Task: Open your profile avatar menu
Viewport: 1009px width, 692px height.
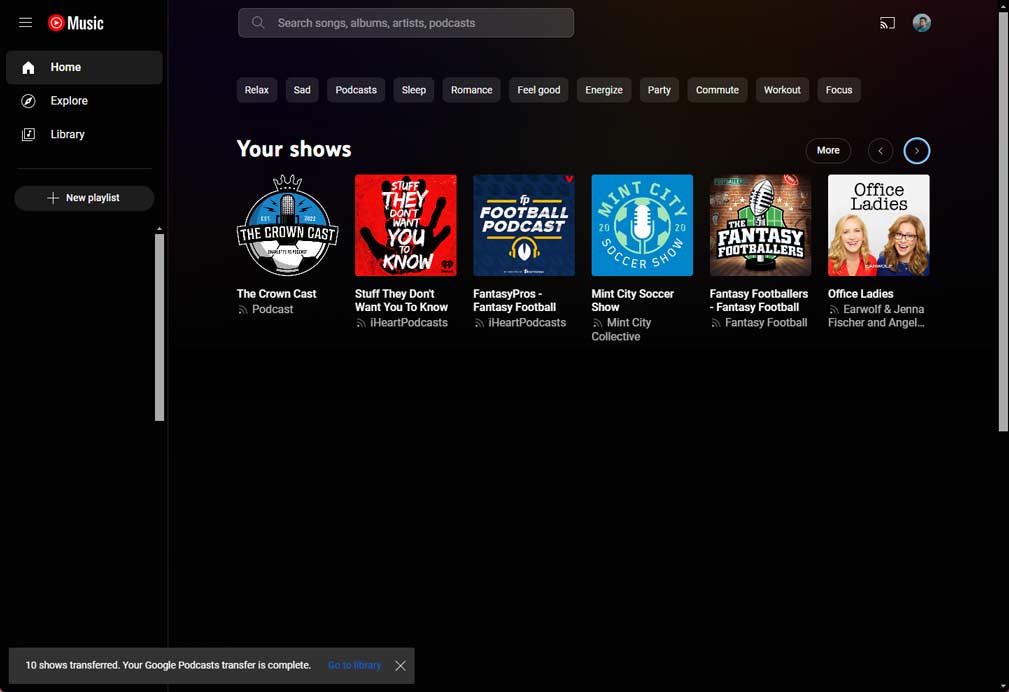Action: tap(921, 22)
